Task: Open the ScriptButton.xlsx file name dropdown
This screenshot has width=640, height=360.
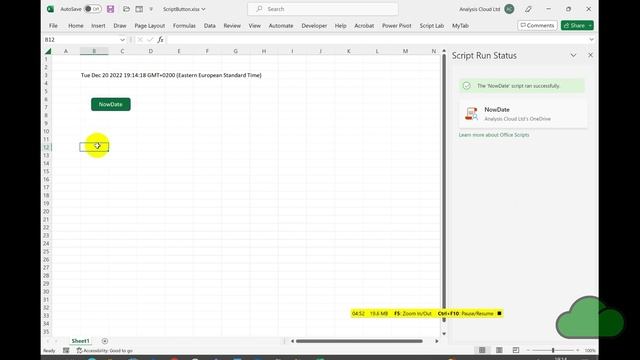Action: click(x=184, y=9)
